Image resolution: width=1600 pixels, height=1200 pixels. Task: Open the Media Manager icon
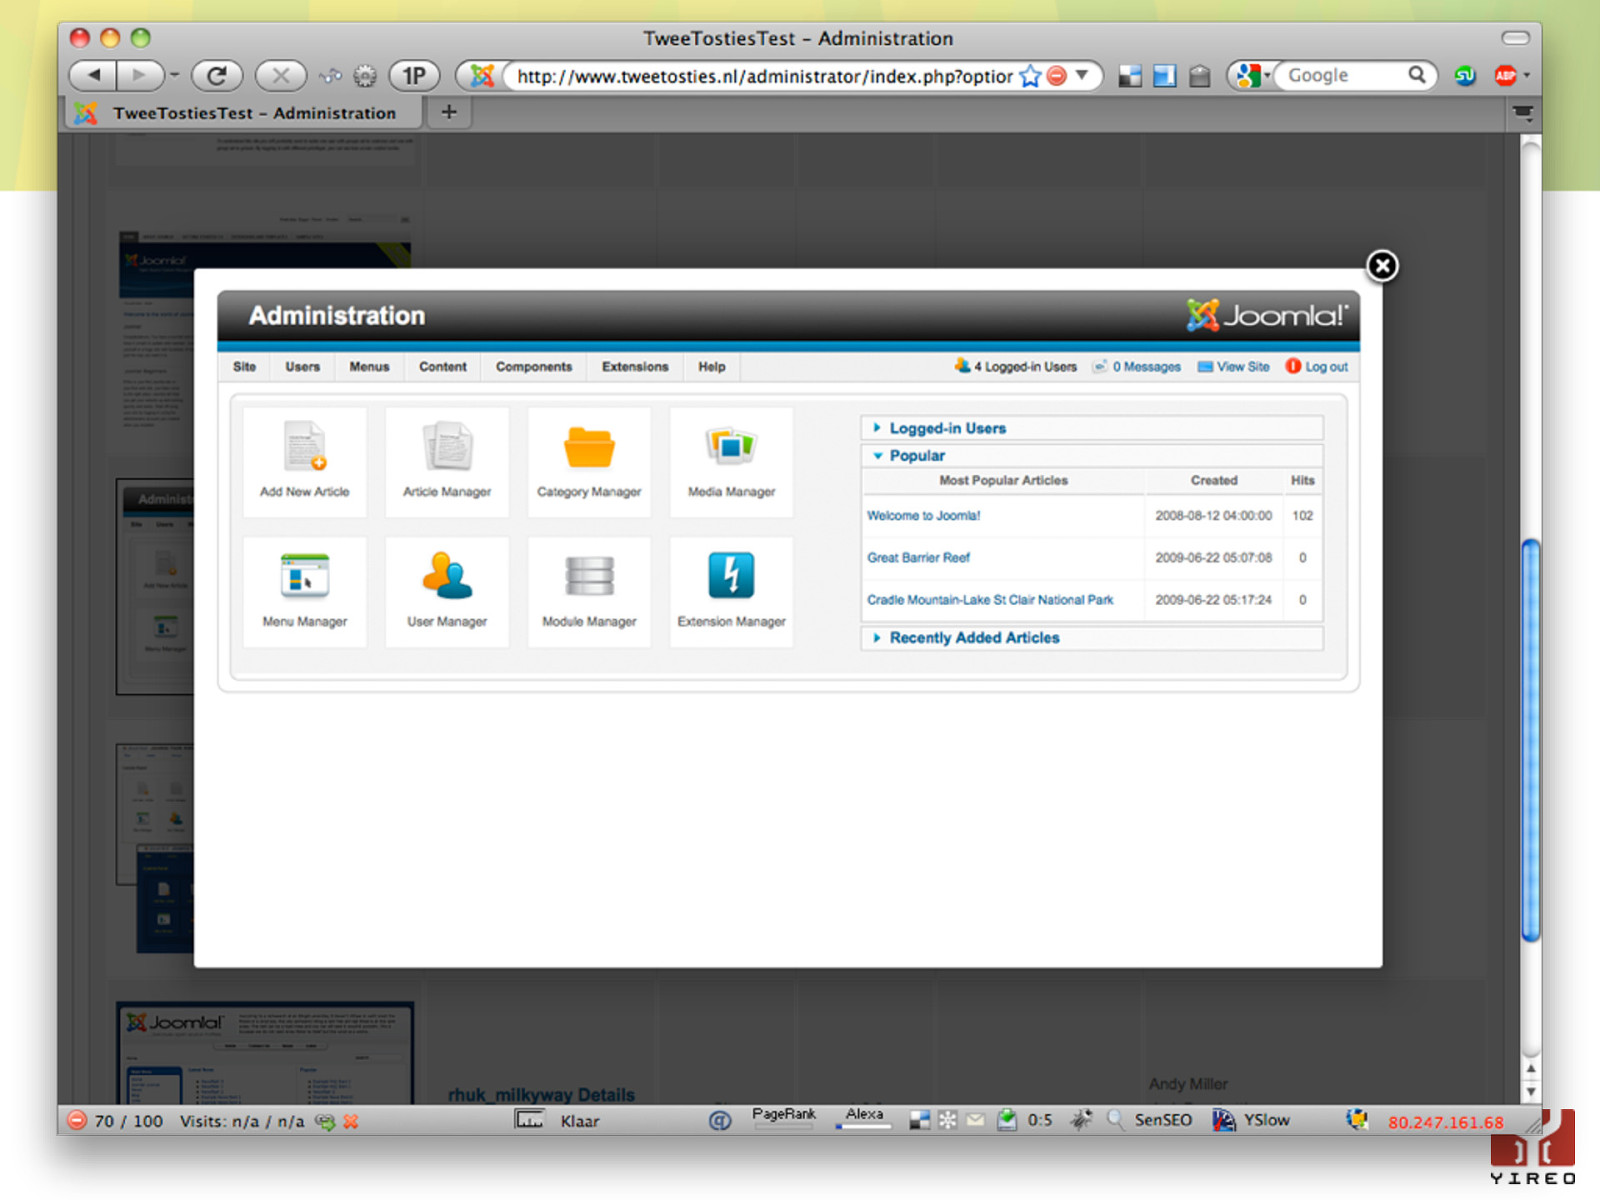[x=731, y=461]
